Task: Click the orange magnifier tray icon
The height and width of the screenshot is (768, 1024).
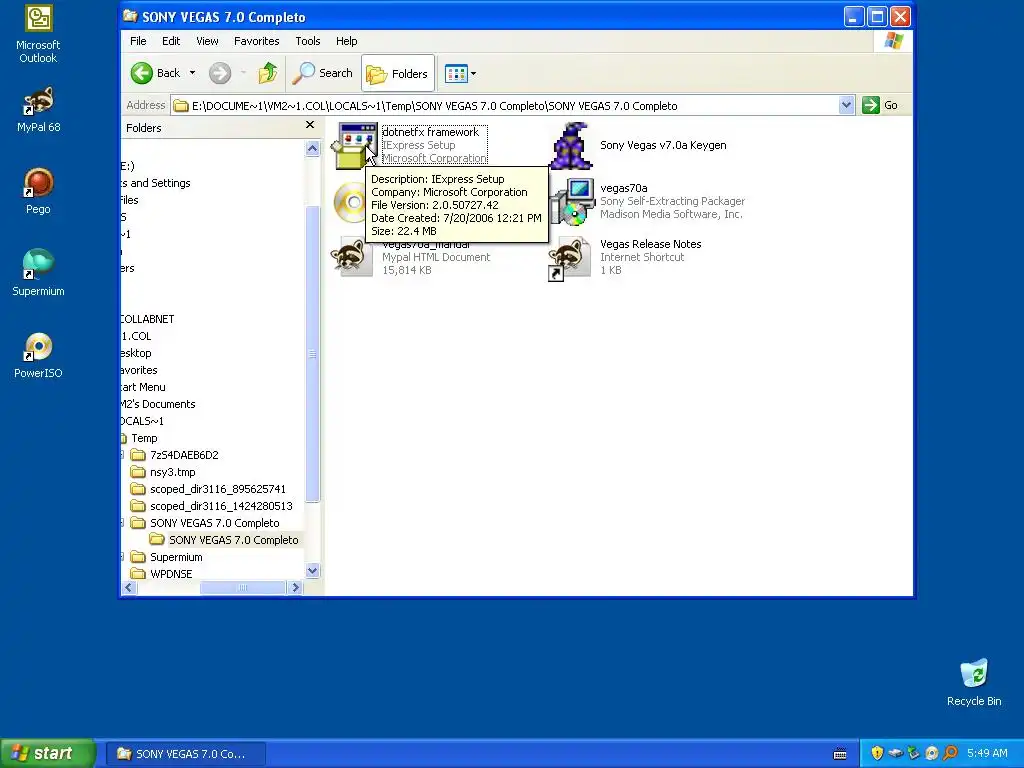Action: [950, 753]
